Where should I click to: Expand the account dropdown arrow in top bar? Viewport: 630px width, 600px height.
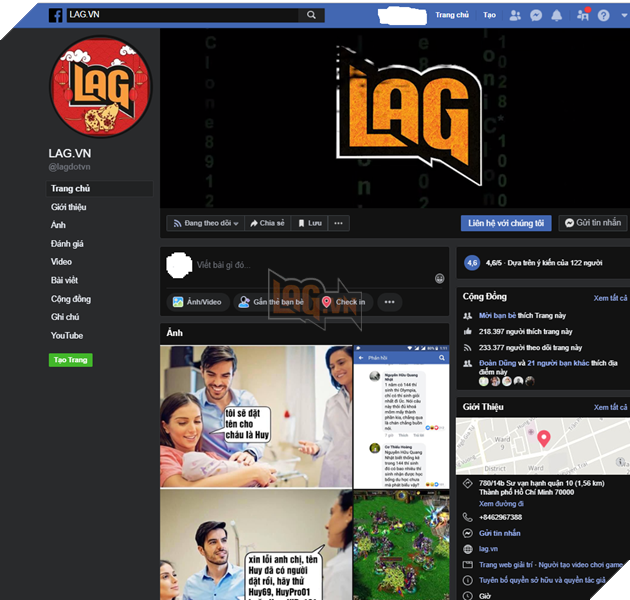click(624, 15)
